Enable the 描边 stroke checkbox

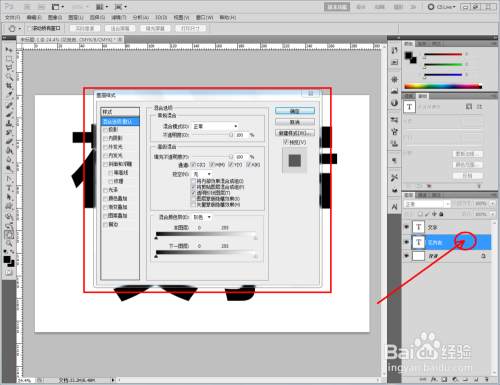point(105,225)
